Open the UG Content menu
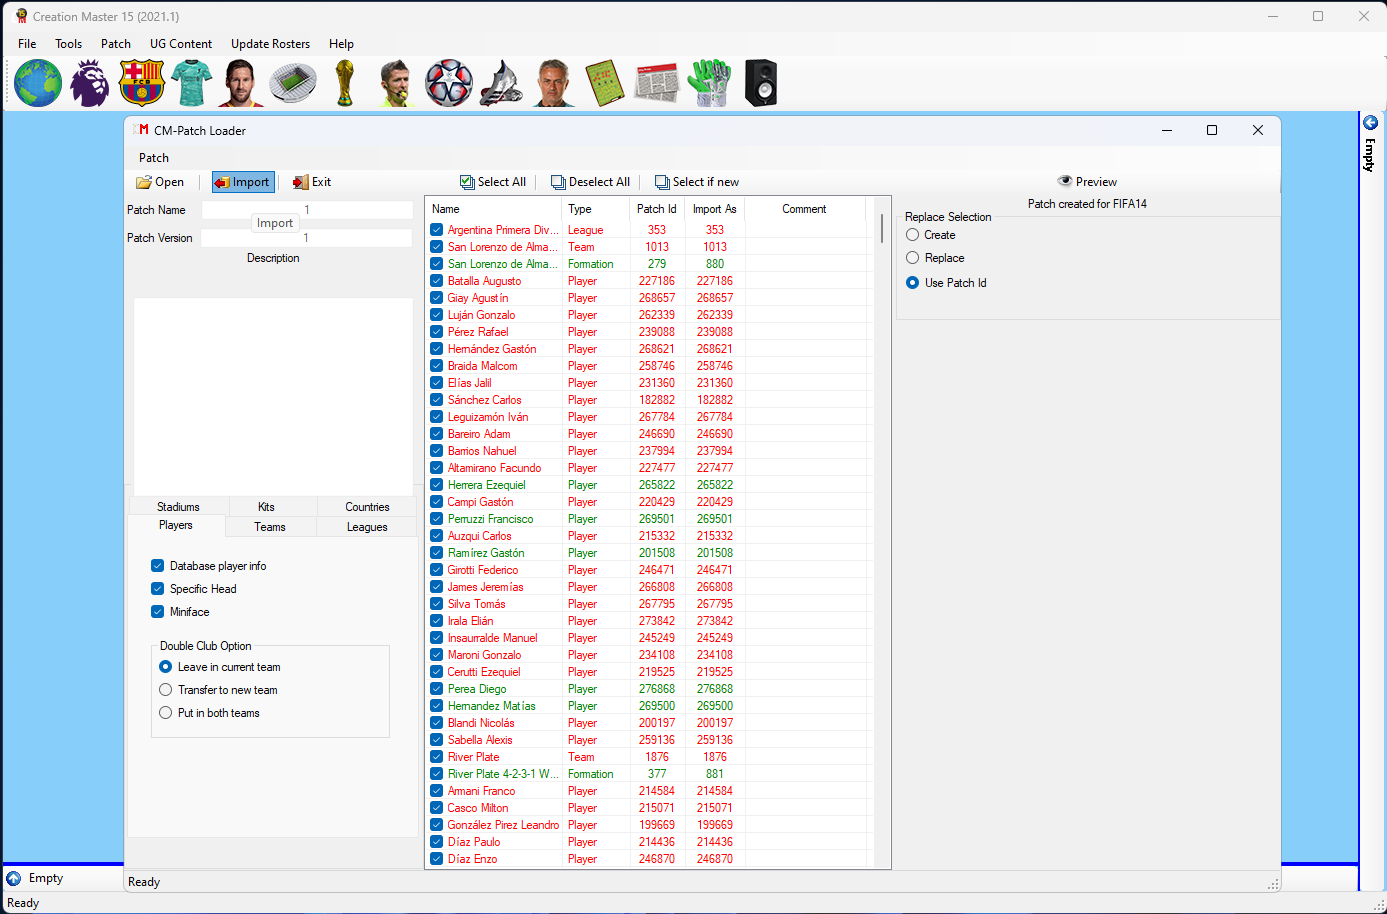1387x914 pixels. tap(181, 44)
